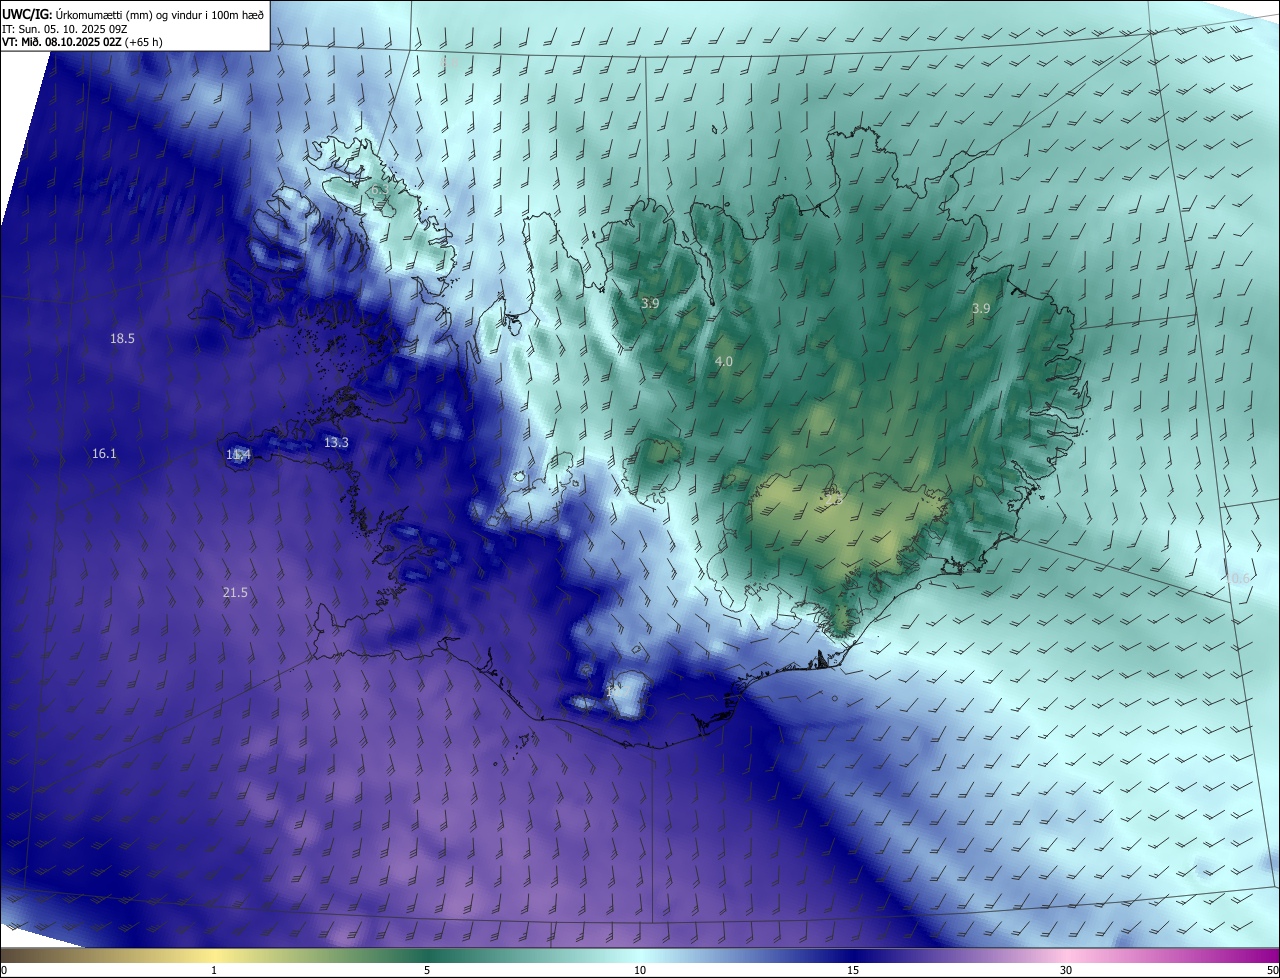1280x978 pixels.
Task: Click the colorbar tick label 50
Action: point(1272,970)
